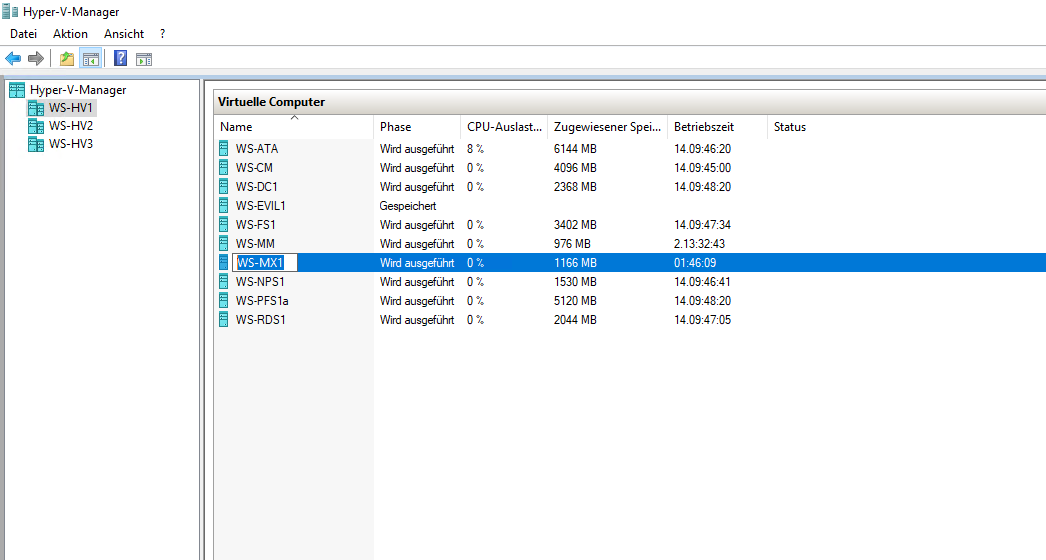Image resolution: width=1046 pixels, height=560 pixels.
Task: Click the 14.09:46:41 uptime value
Action: (x=702, y=282)
